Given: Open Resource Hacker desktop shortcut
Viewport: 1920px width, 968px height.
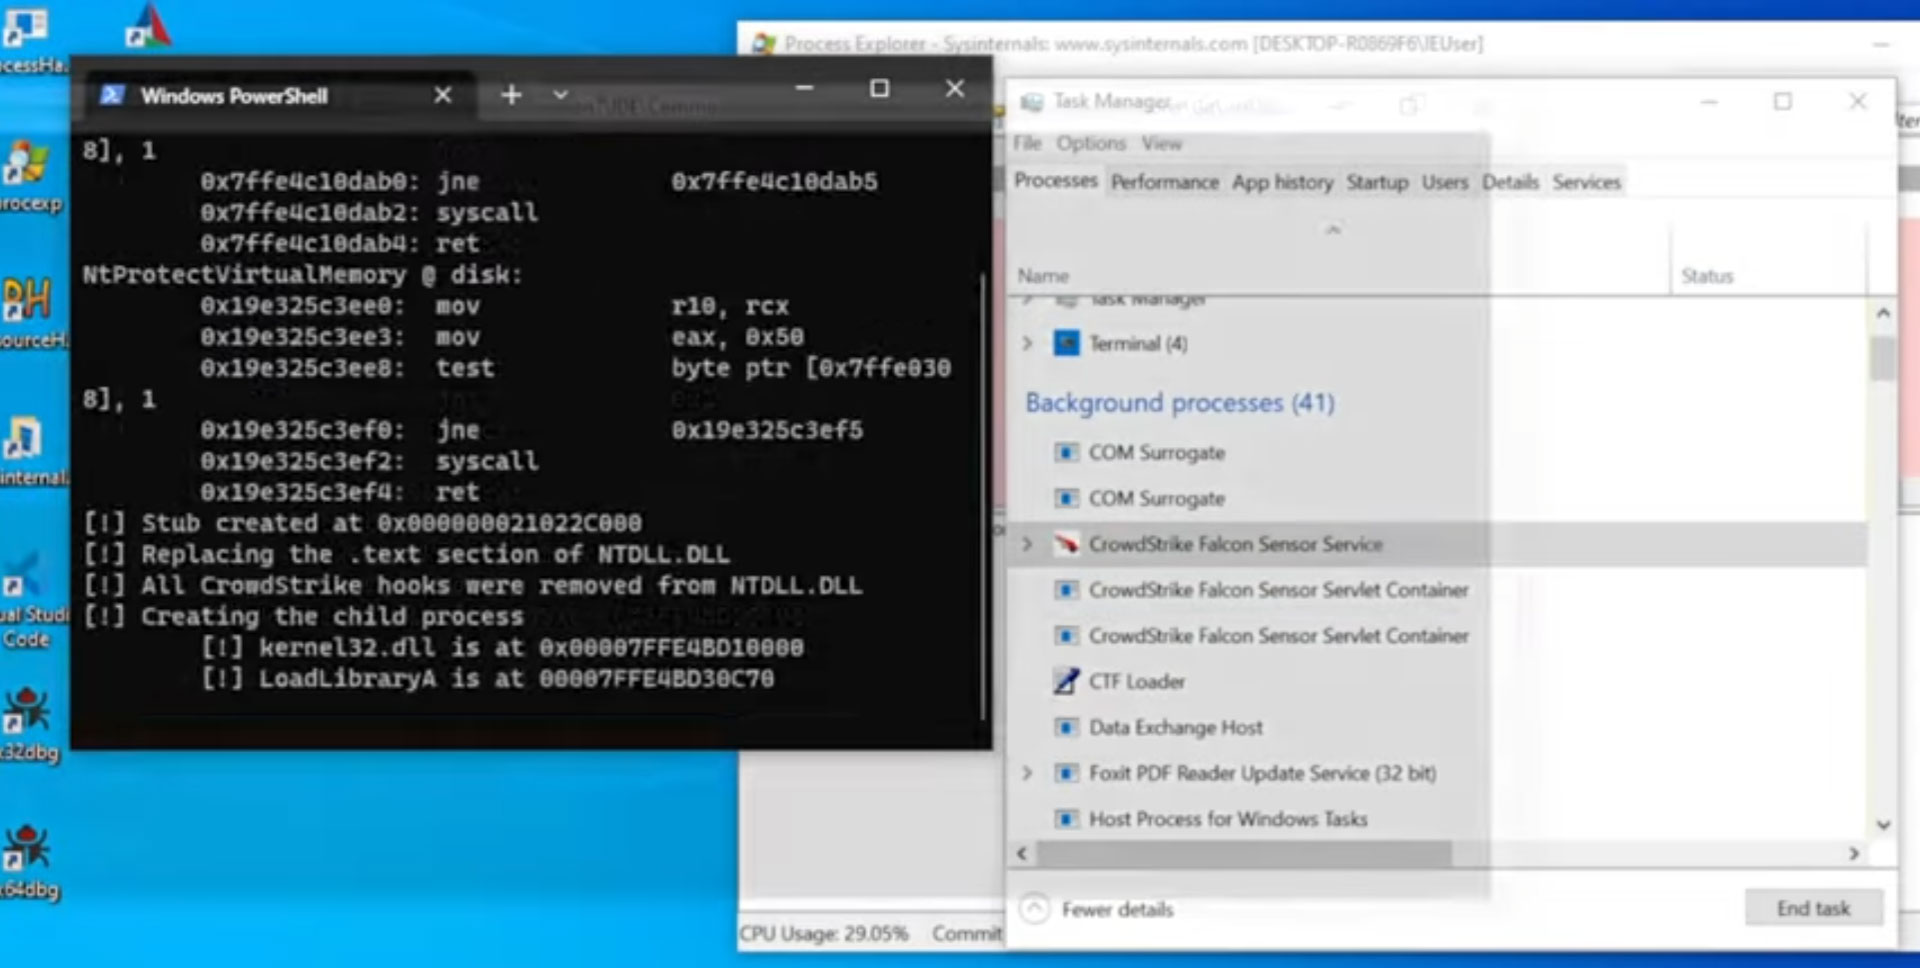Looking at the screenshot, I should tap(27, 299).
